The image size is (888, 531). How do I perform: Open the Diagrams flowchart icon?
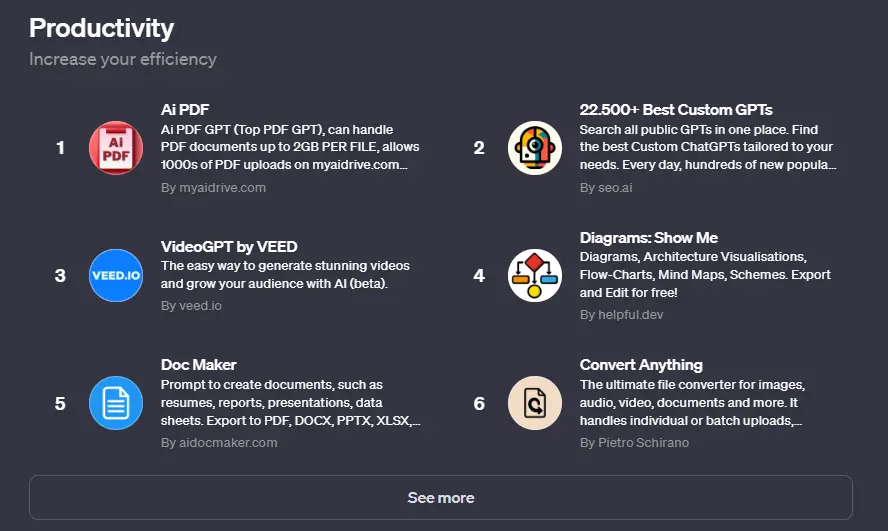click(x=535, y=275)
